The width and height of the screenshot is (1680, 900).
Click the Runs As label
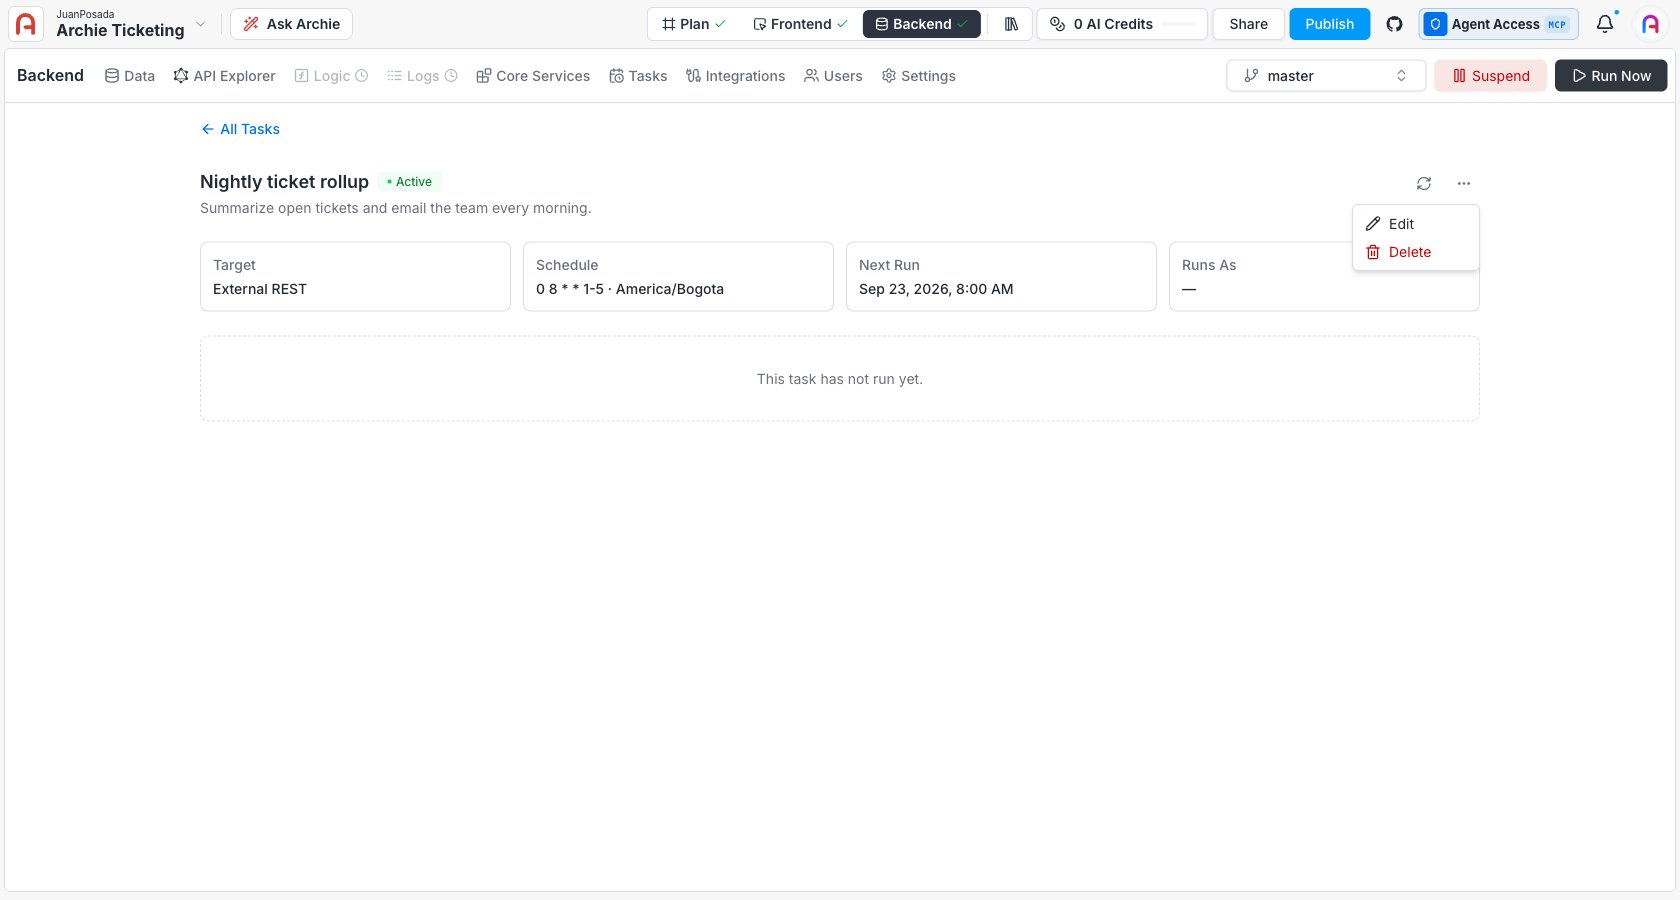pos(1209,265)
